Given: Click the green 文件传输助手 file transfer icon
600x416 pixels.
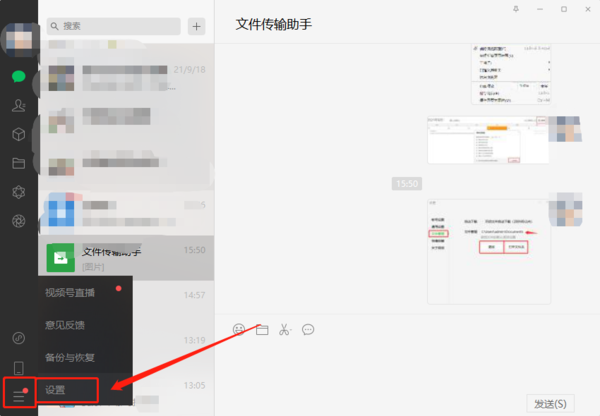Looking at the screenshot, I should click(60, 258).
